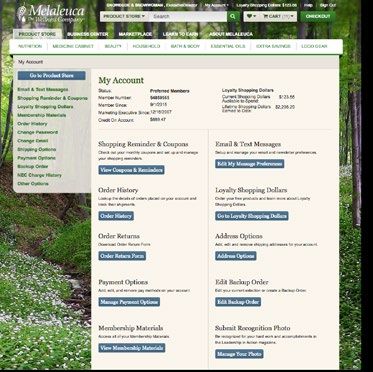Open the Marketplace tab

pyautogui.click(x=135, y=34)
